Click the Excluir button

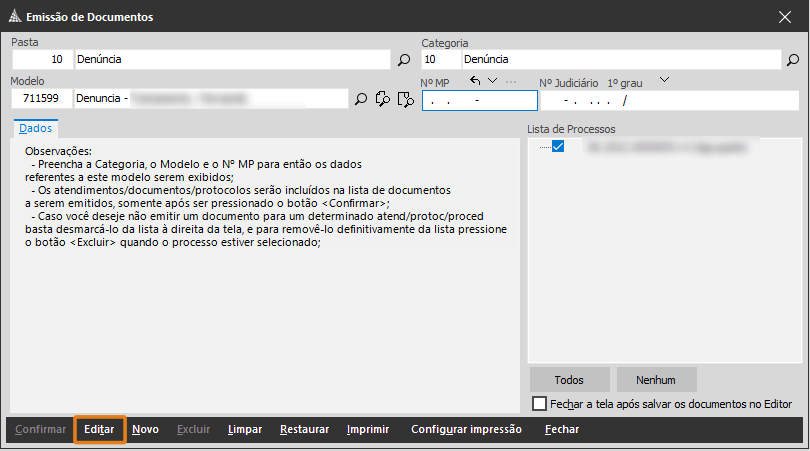(193, 429)
